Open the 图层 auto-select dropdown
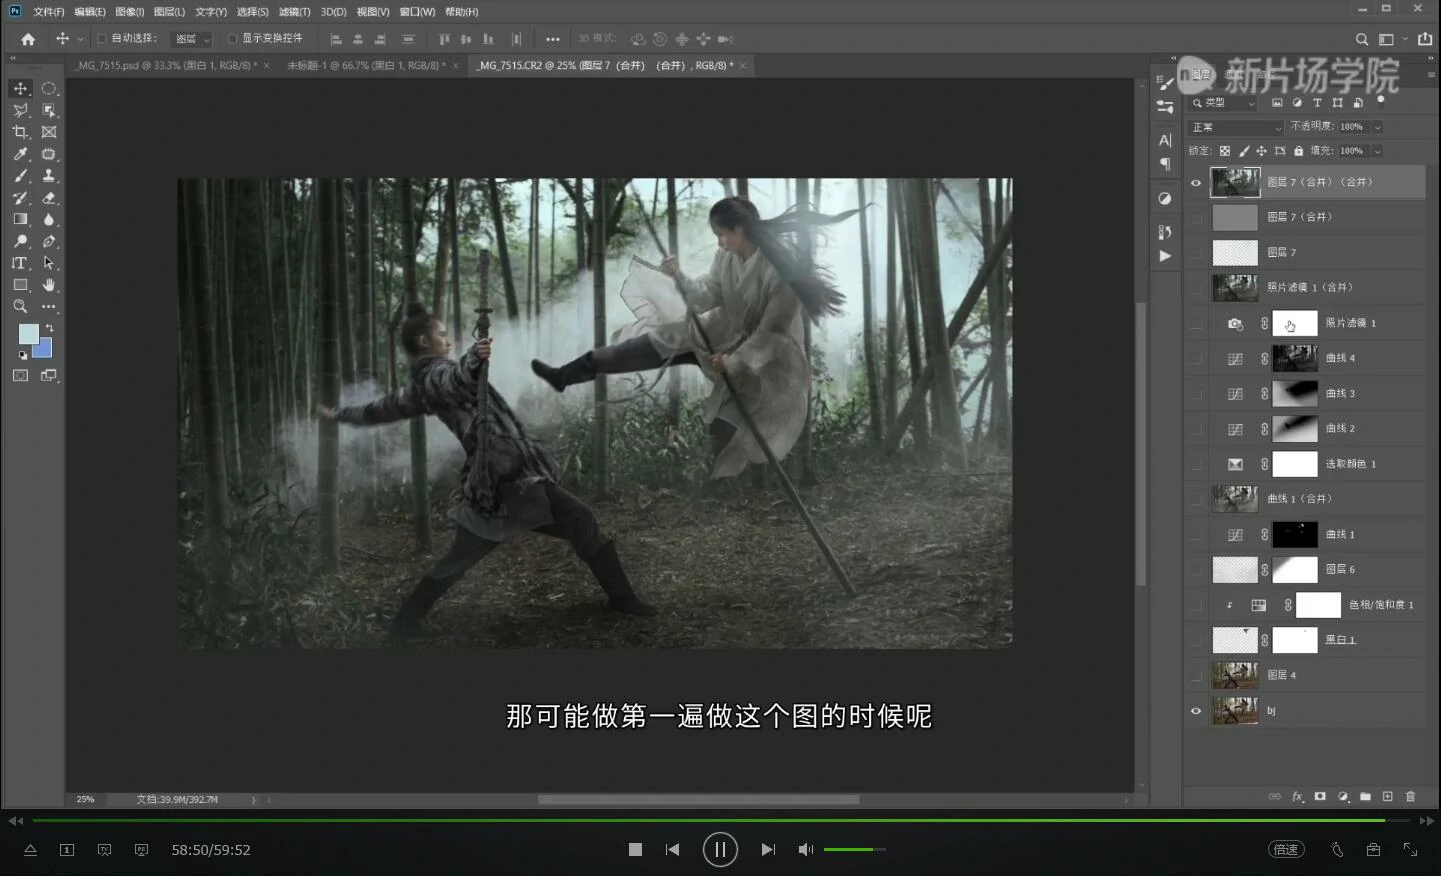This screenshot has height=876, width=1441. (x=192, y=39)
